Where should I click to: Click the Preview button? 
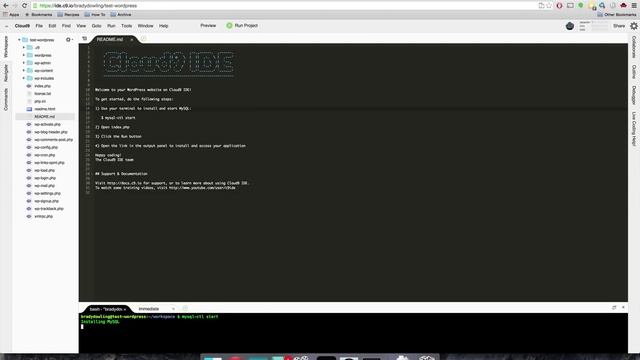coord(208,25)
